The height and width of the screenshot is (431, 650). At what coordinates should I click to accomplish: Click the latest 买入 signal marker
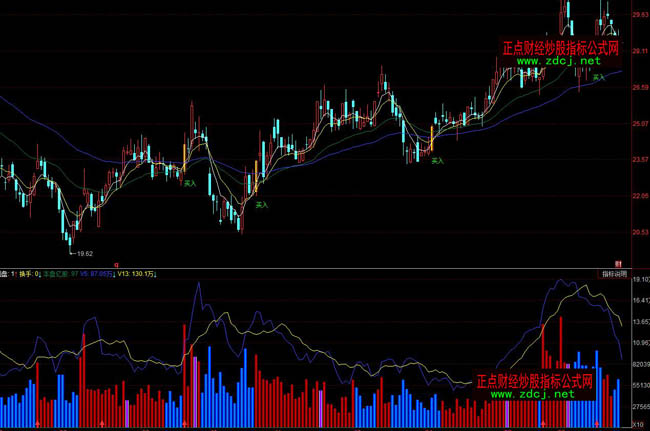[599, 77]
